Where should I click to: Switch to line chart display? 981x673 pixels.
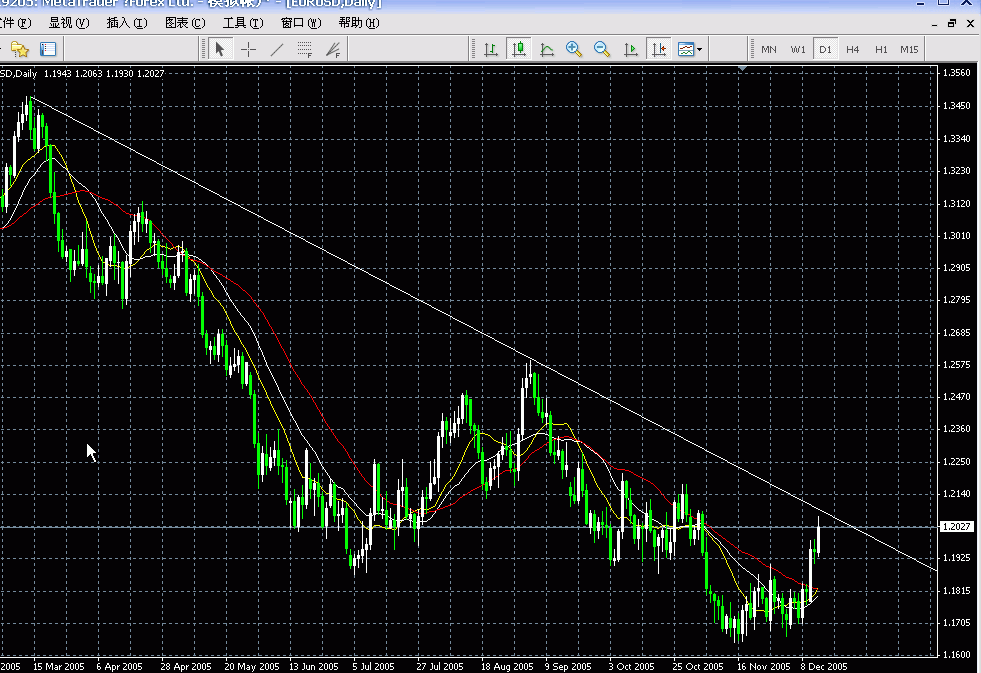tap(547, 49)
